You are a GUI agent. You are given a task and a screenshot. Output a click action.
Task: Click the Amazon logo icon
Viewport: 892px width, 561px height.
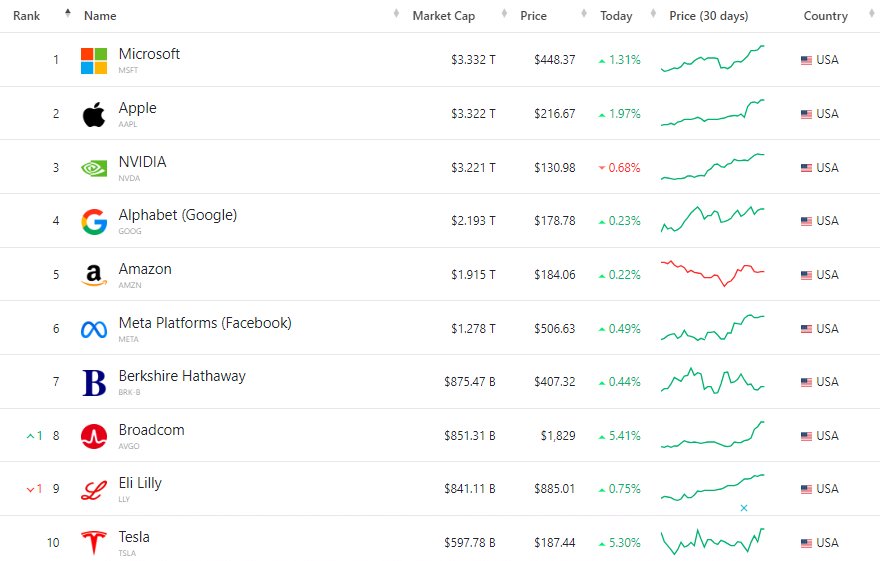94,275
